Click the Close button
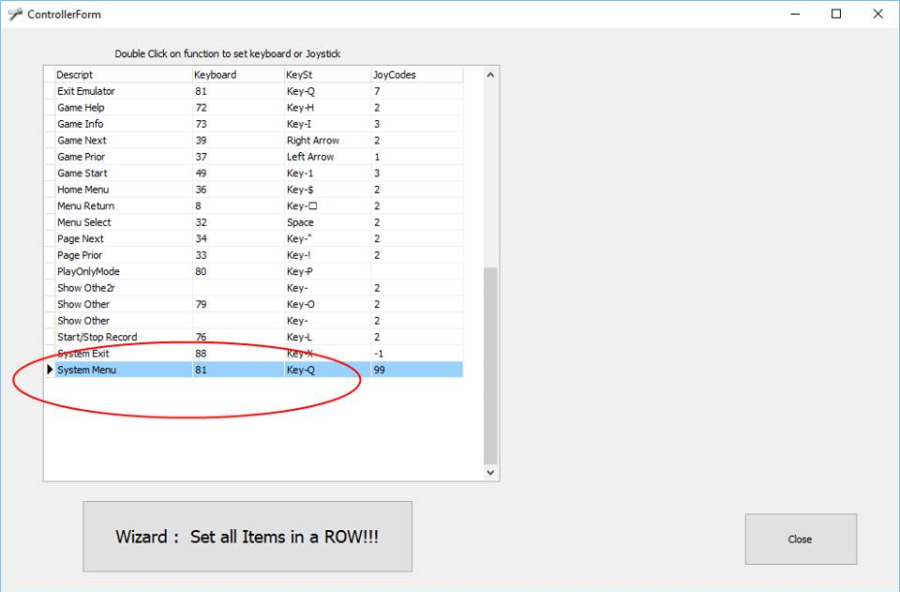The image size is (900, 592). pyautogui.click(x=800, y=539)
